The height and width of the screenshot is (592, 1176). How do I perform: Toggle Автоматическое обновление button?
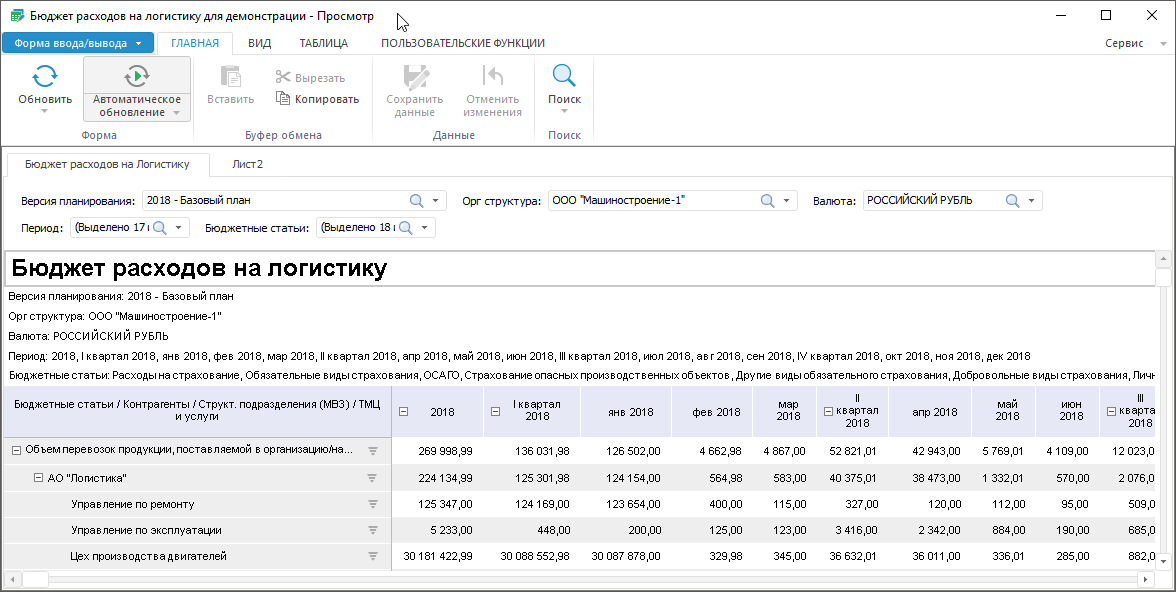pyautogui.click(x=137, y=76)
